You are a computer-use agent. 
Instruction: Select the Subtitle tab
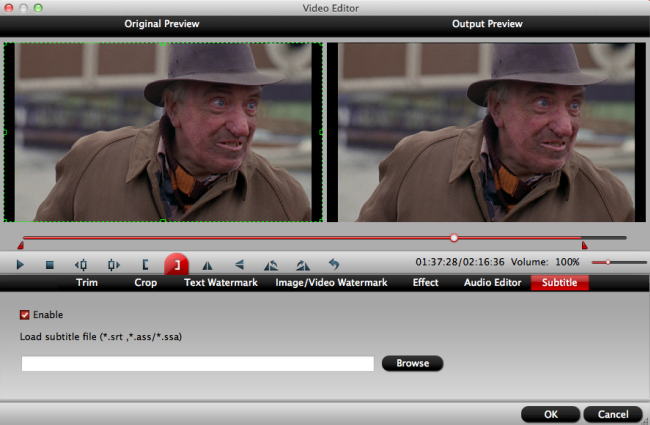[560, 283]
